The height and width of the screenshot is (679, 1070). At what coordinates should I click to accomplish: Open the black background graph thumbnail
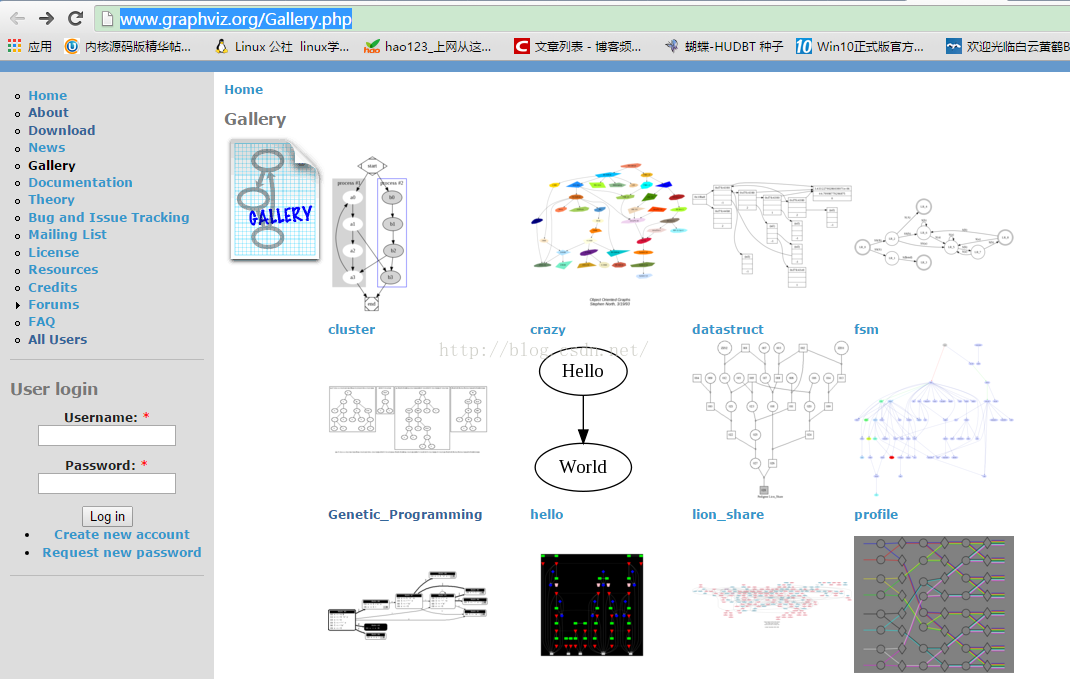pos(592,605)
